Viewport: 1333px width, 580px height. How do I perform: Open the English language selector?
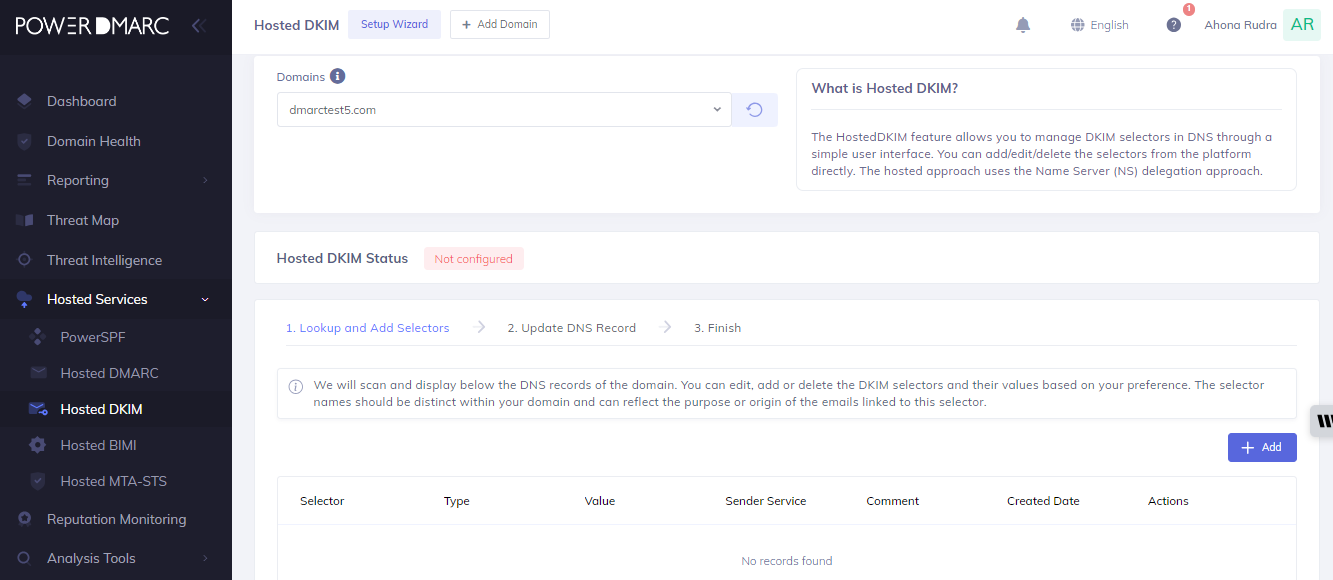(1099, 25)
